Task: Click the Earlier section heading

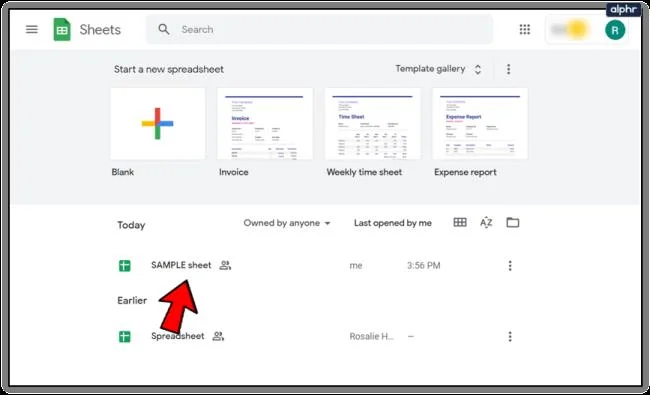Action: [x=132, y=300]
